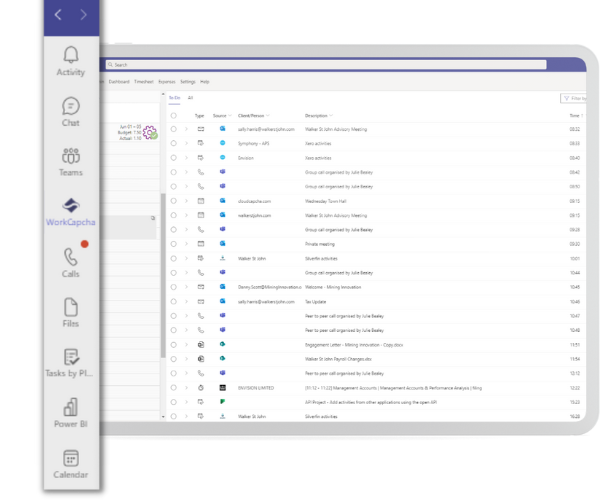Click email type icon on Tax Update row
The image size is (600, 500).
tap(201, 301)
